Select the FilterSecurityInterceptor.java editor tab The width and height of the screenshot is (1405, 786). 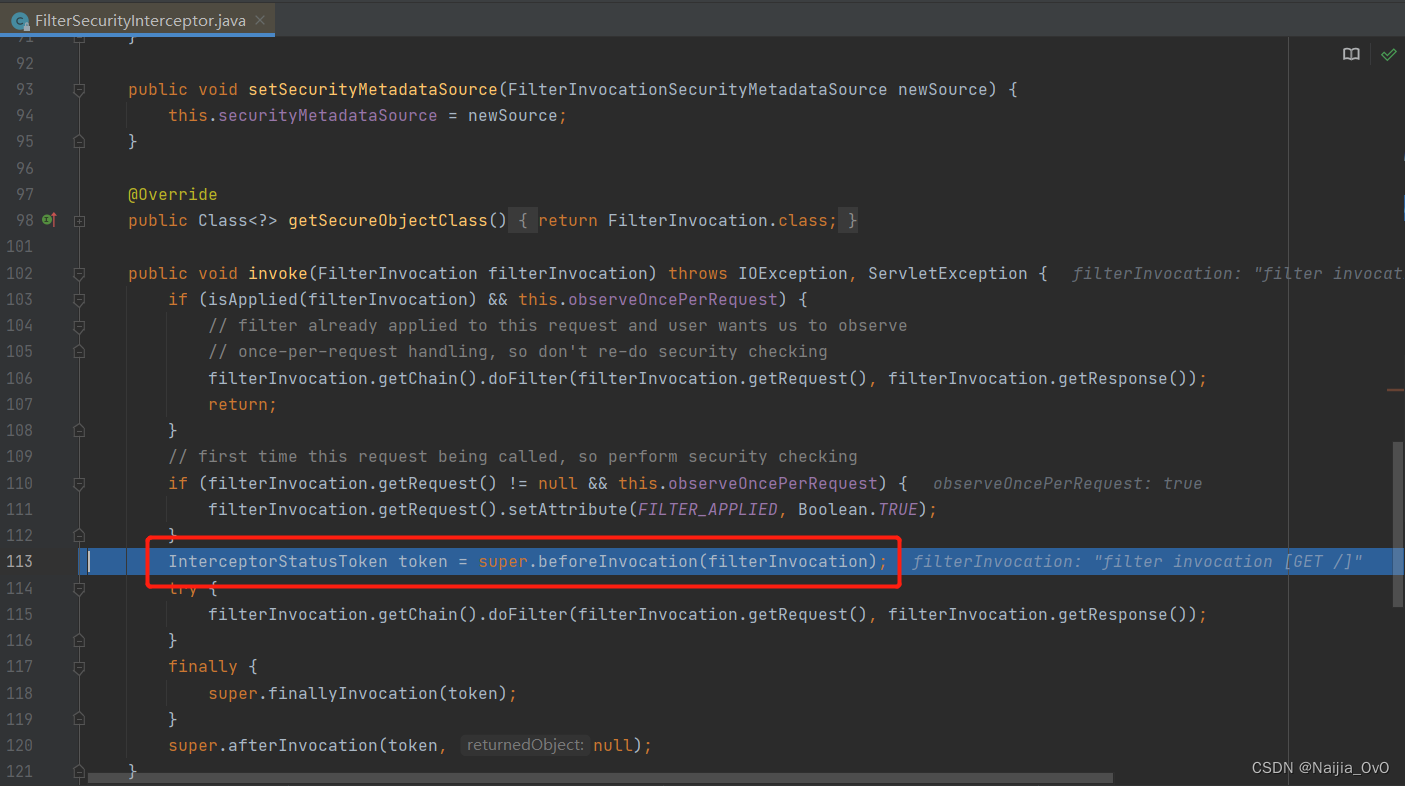tap(140, 20)
